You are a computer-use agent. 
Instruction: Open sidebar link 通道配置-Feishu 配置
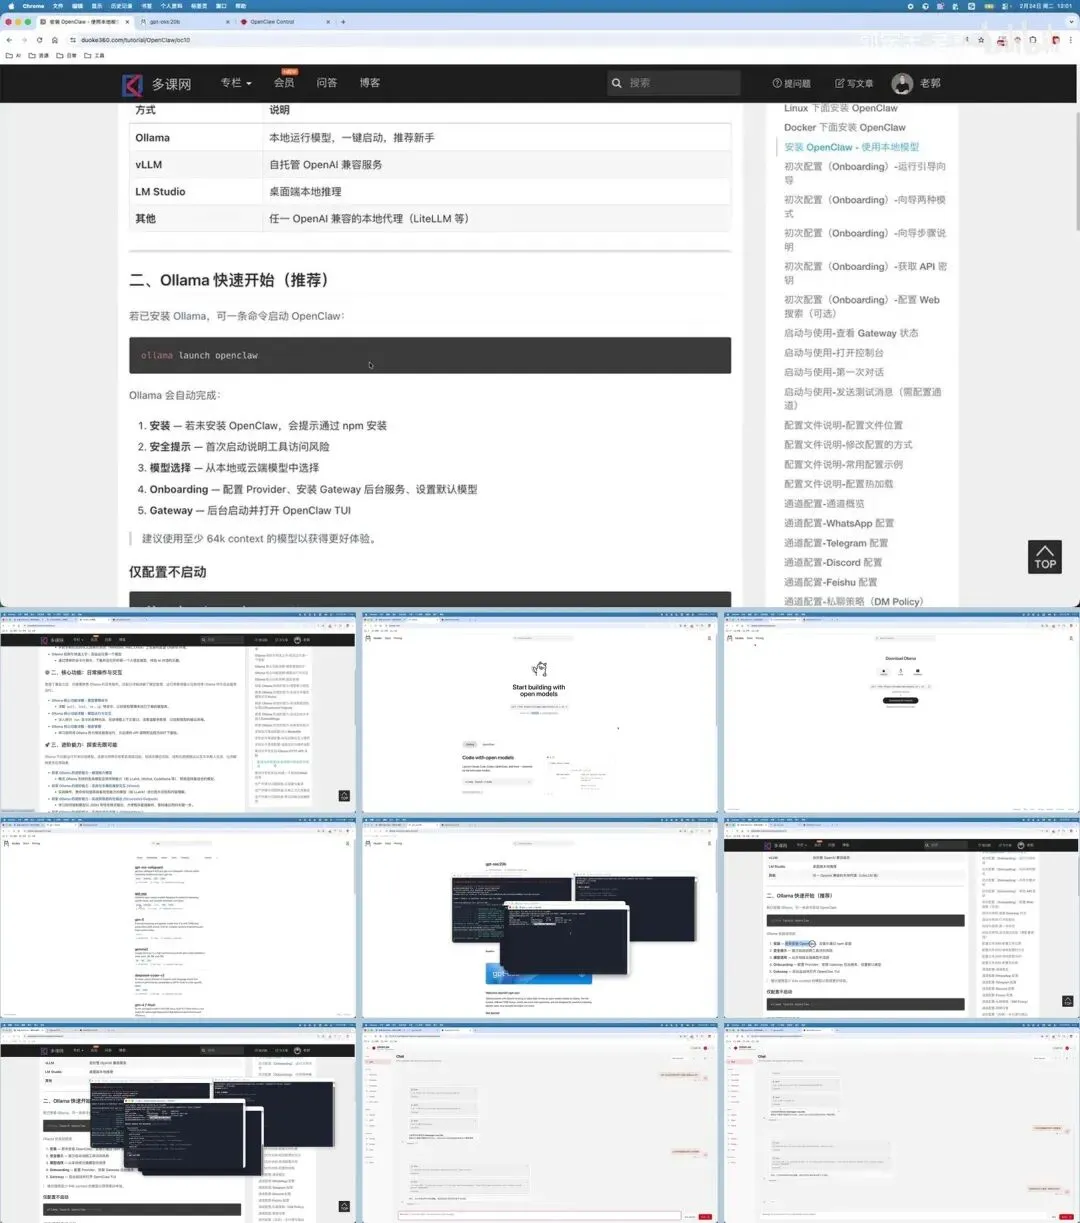[831, 582]
